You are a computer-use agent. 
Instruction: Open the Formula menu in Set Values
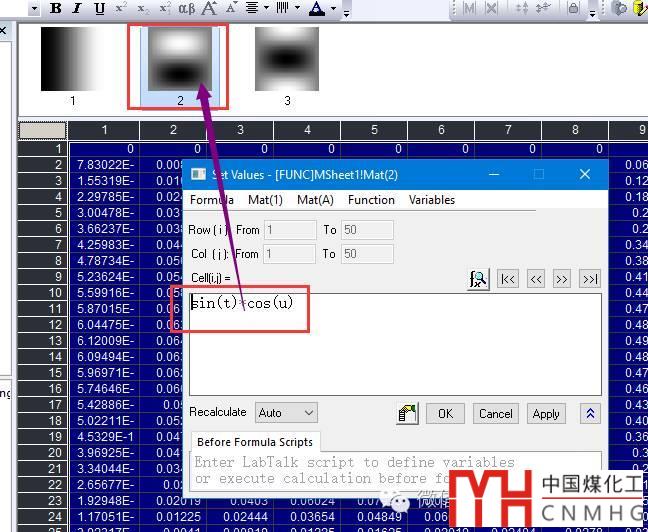pos(212,200)
